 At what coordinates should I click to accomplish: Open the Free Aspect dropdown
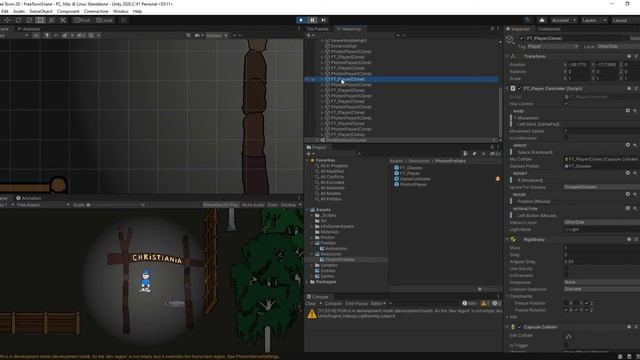(43, 205)
